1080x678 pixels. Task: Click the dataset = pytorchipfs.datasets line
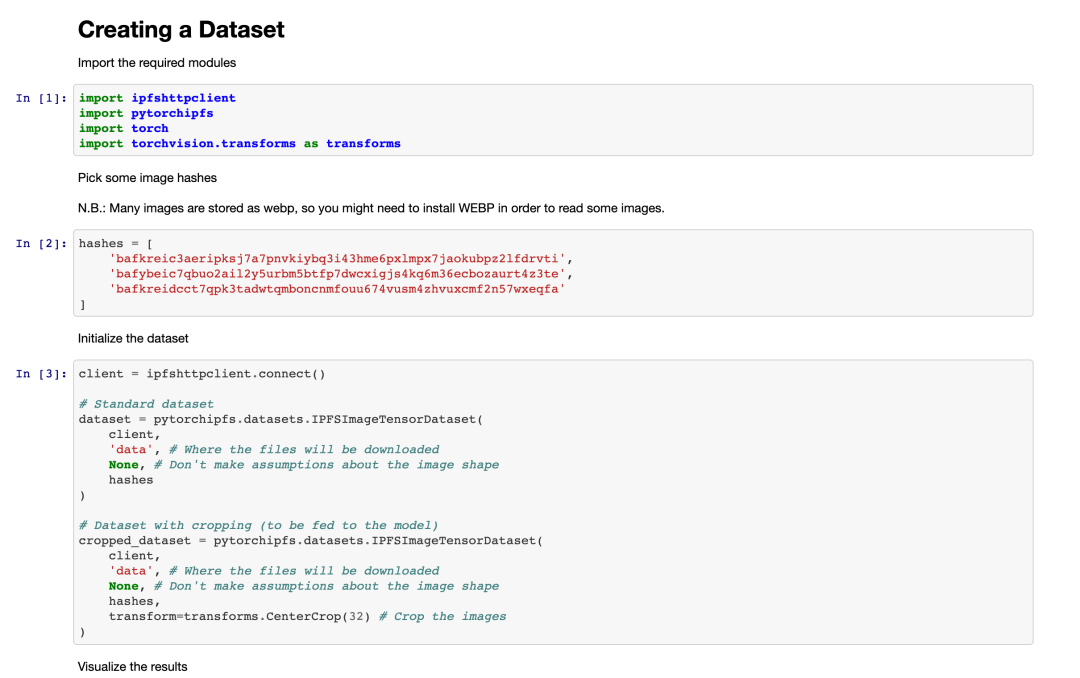coord(281,420)
